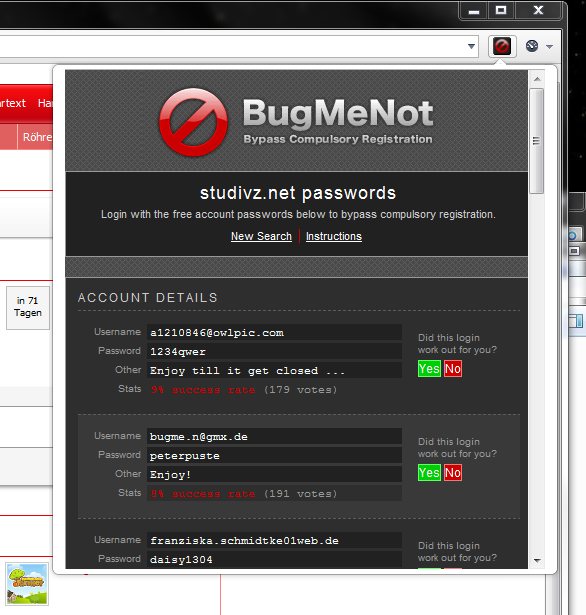The image size is (586, 615).
Task: Open the globe icon toolbar button
Action: click(x=532, y=46)
